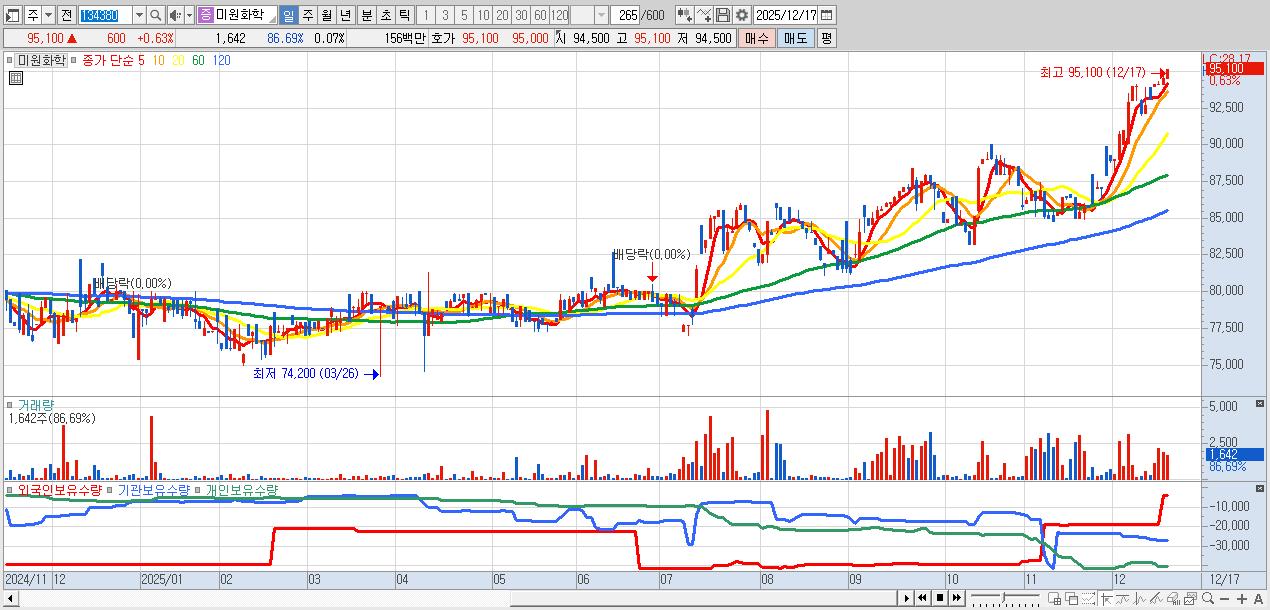Click the scrollbar right arrow button
The height and width of the screenshot is (610, 1270).
tap(906, 598)
